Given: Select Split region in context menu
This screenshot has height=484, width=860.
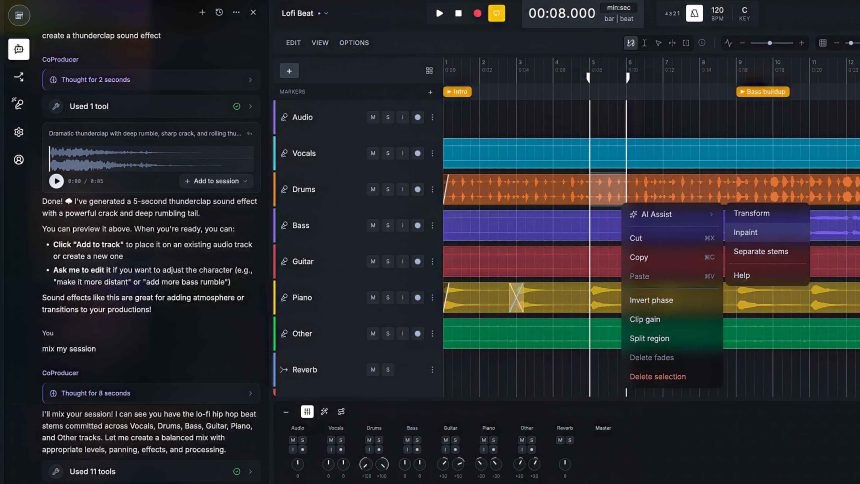Looking at the screenshot, I should coord(649,338).
